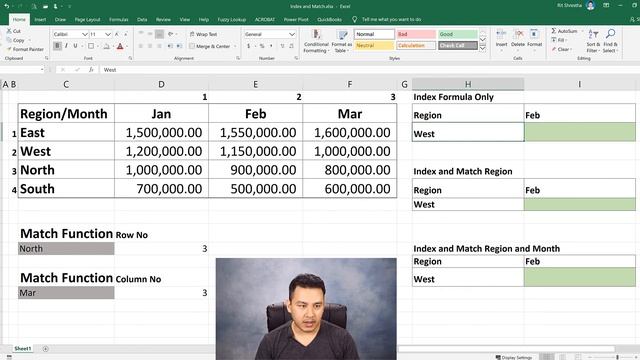Click the horizontal scrollbar
The width and height of the screenshot is (640, 360).
coord(506,349)
